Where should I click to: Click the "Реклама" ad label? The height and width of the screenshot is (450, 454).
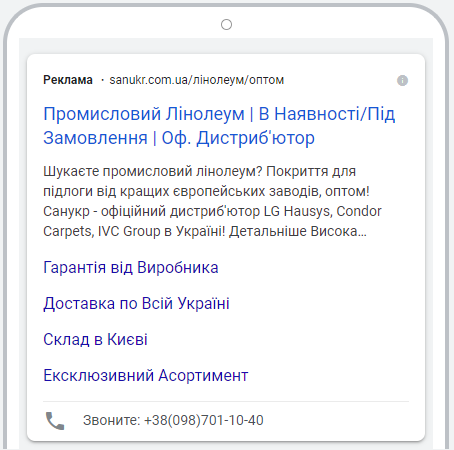tap(68, 80)
